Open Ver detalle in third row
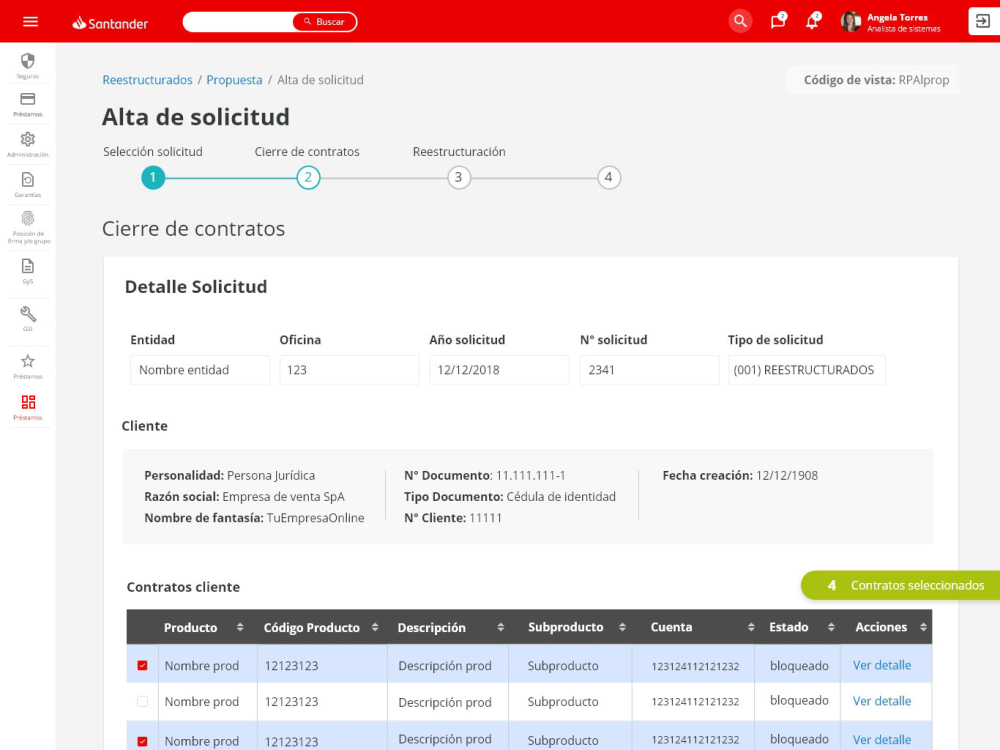This screenshot has width=1000, height=750. pos(882,740)
